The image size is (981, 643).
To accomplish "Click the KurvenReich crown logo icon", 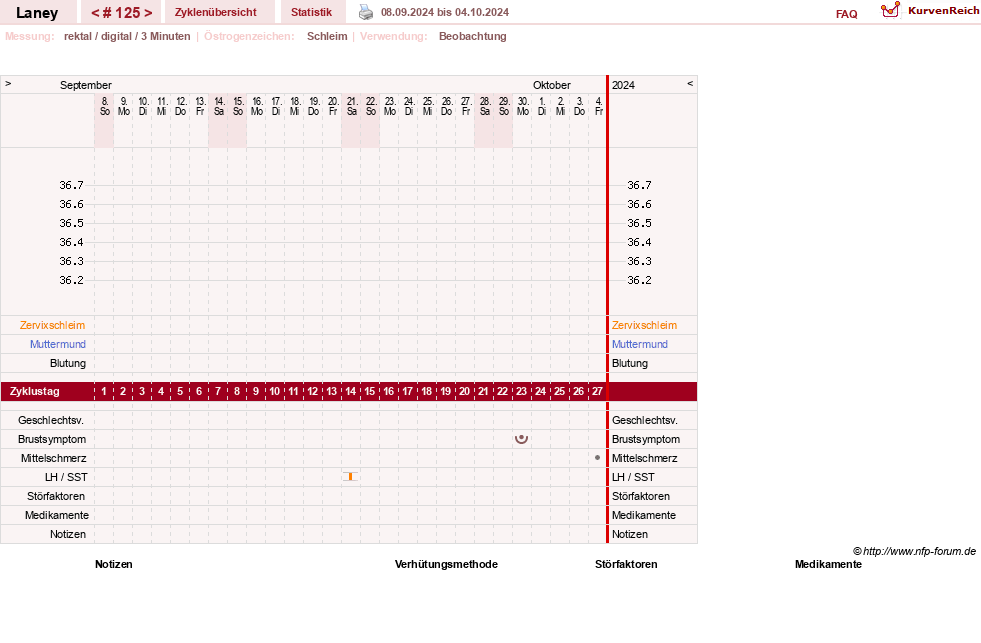I will click(890, 10).
